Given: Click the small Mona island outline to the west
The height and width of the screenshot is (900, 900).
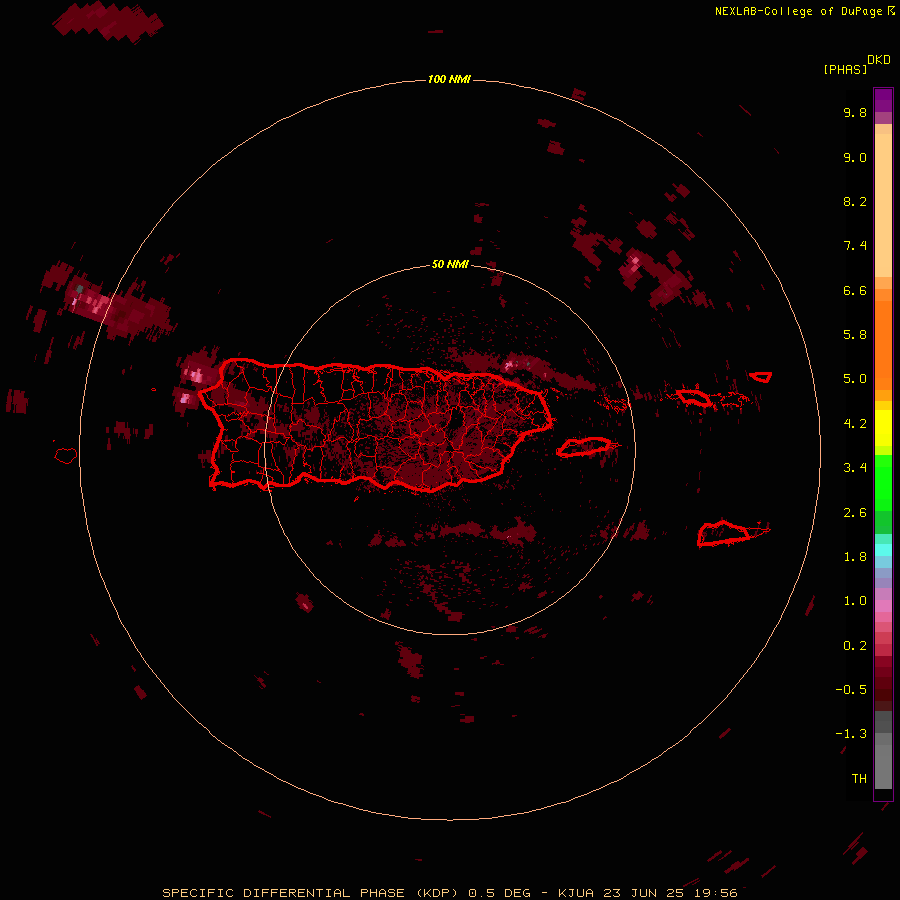Looking at the screenshot, I should (66, 456).
